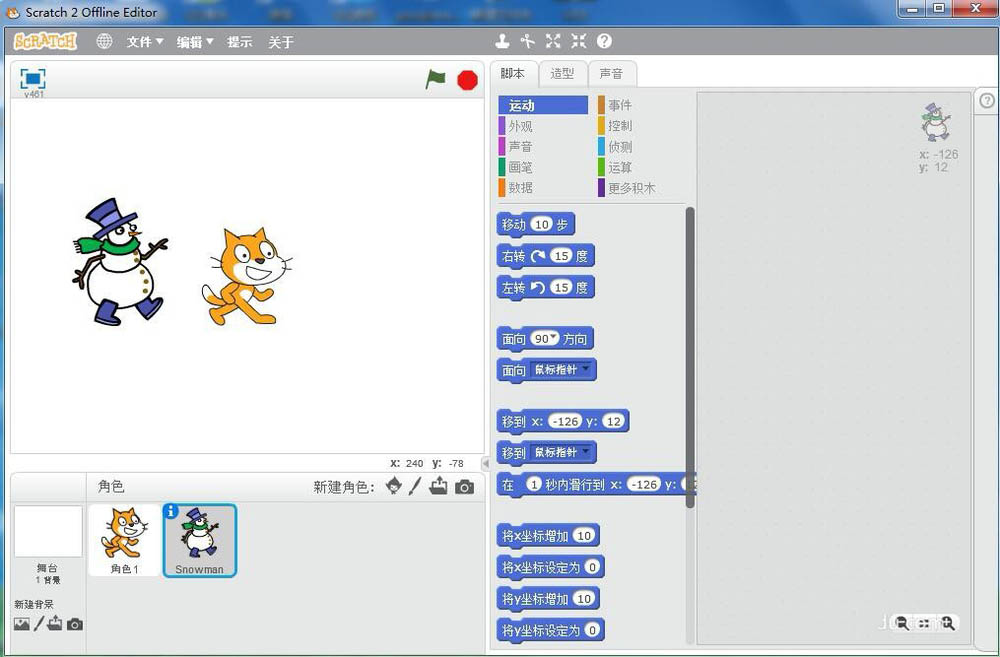Screen dimensions: 1000x657
Task: Create new sprite from camera
Action: tap(464, 487)
